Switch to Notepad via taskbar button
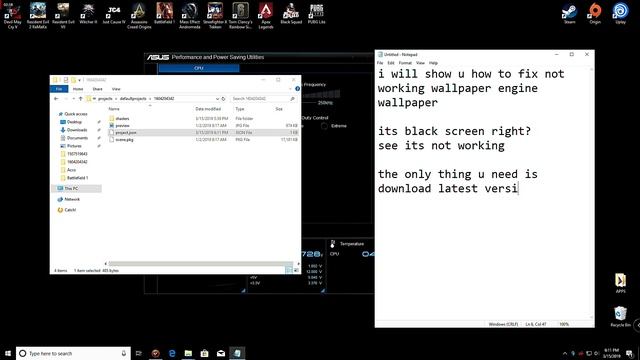Viewport: 640px width, 360px height. [x=237, y=353]
